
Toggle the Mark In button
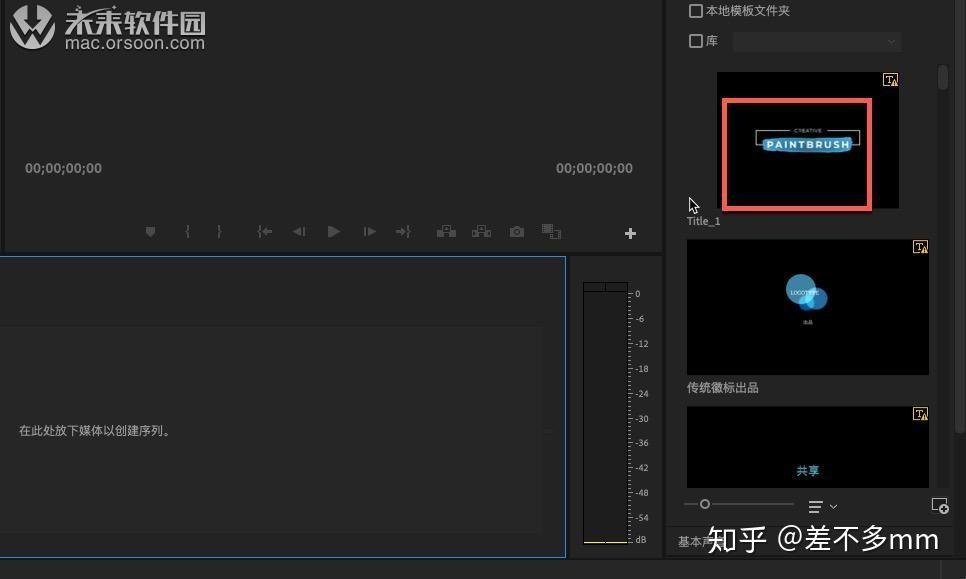point(187,231)
